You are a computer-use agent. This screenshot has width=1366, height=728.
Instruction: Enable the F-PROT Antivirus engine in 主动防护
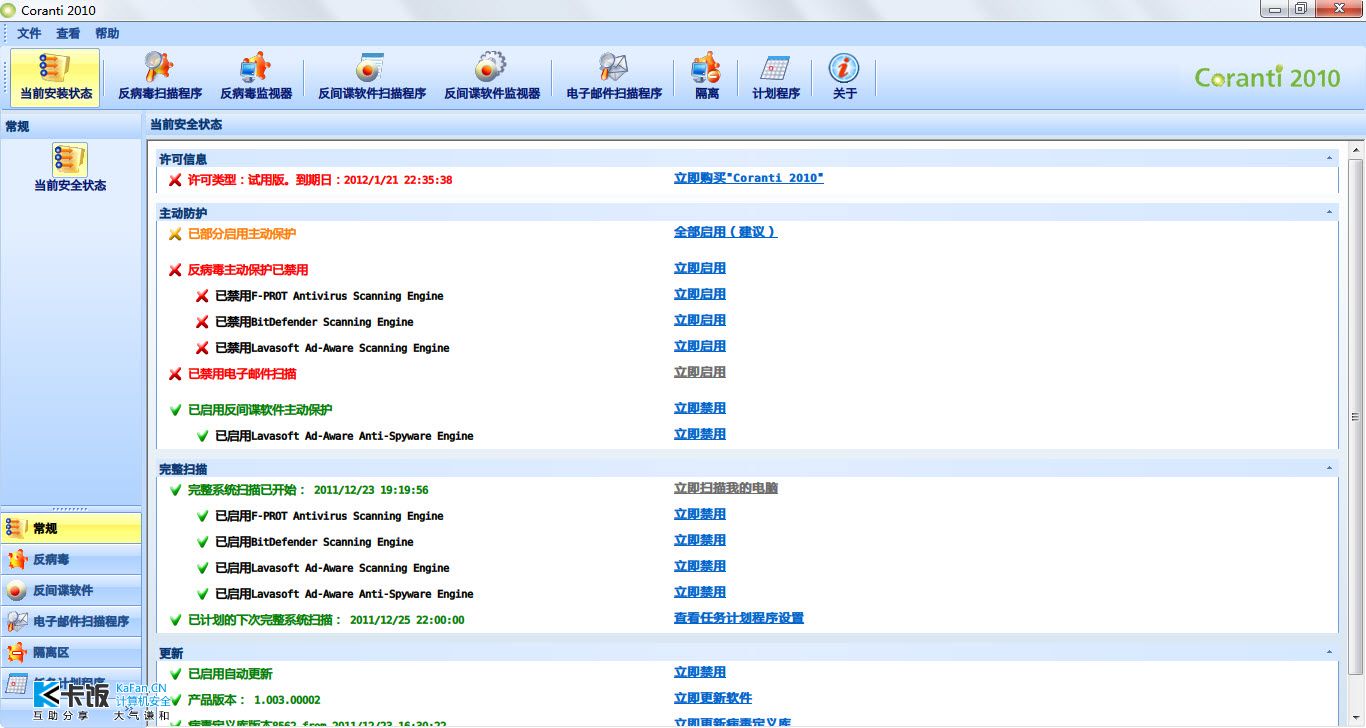click(x=700, y=294)
